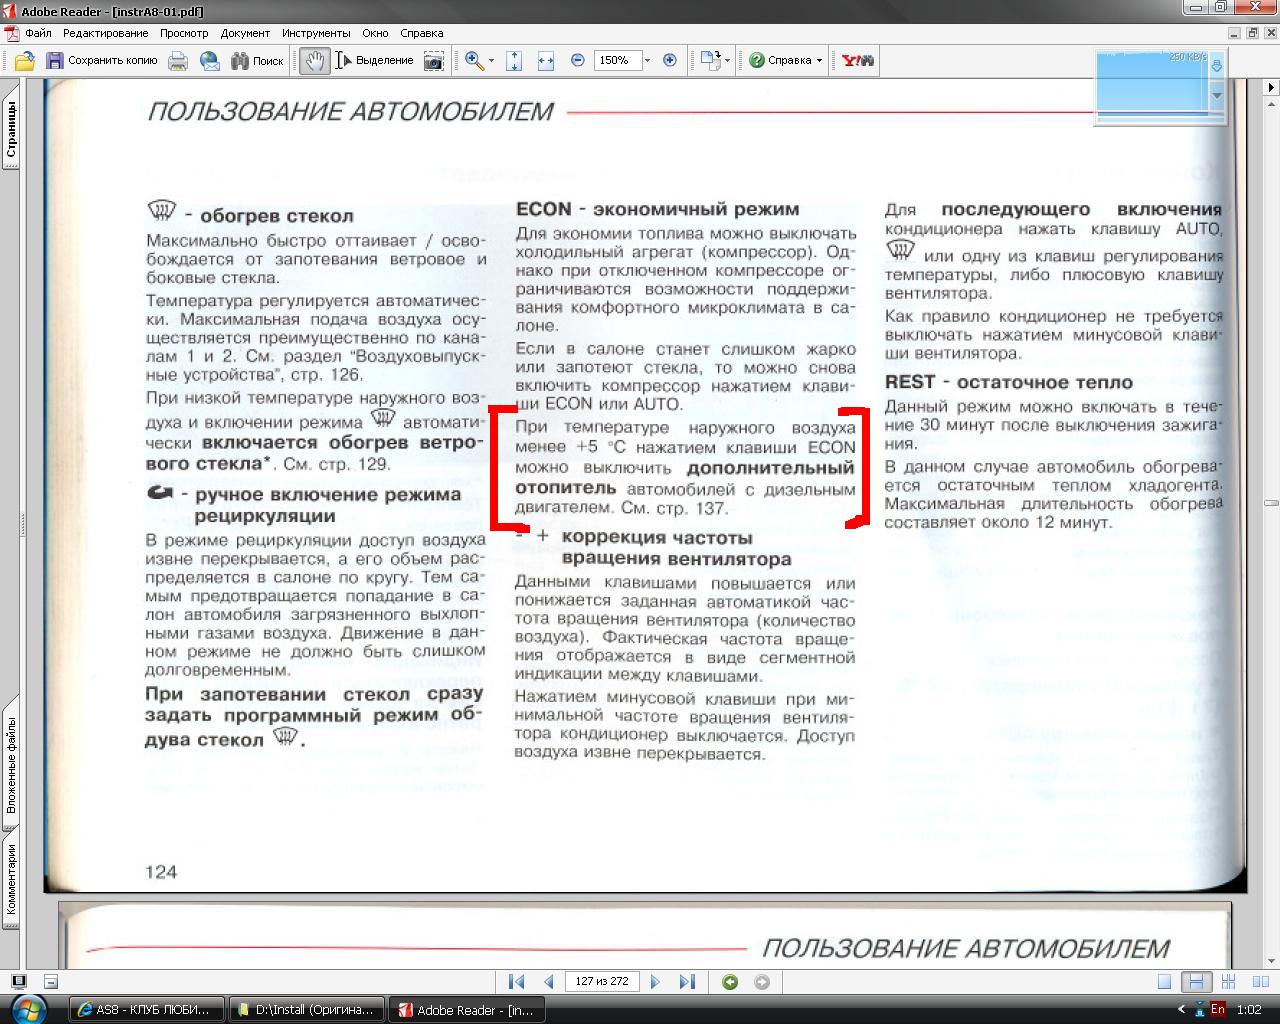Click the Print icon in toolbar

(178, 61)
